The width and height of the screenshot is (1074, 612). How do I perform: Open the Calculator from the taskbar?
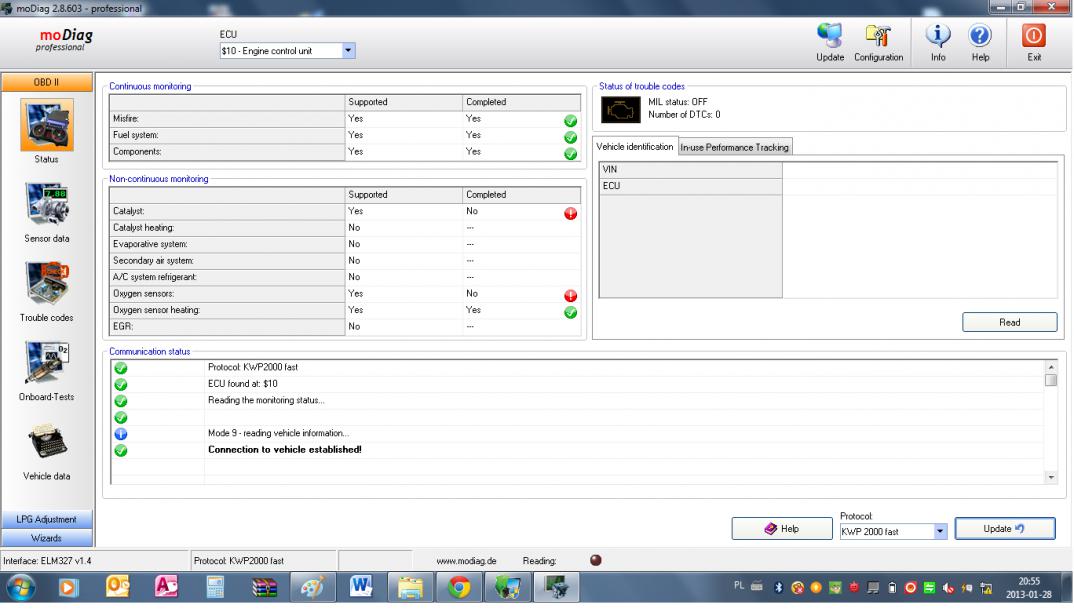coord(215,587)
